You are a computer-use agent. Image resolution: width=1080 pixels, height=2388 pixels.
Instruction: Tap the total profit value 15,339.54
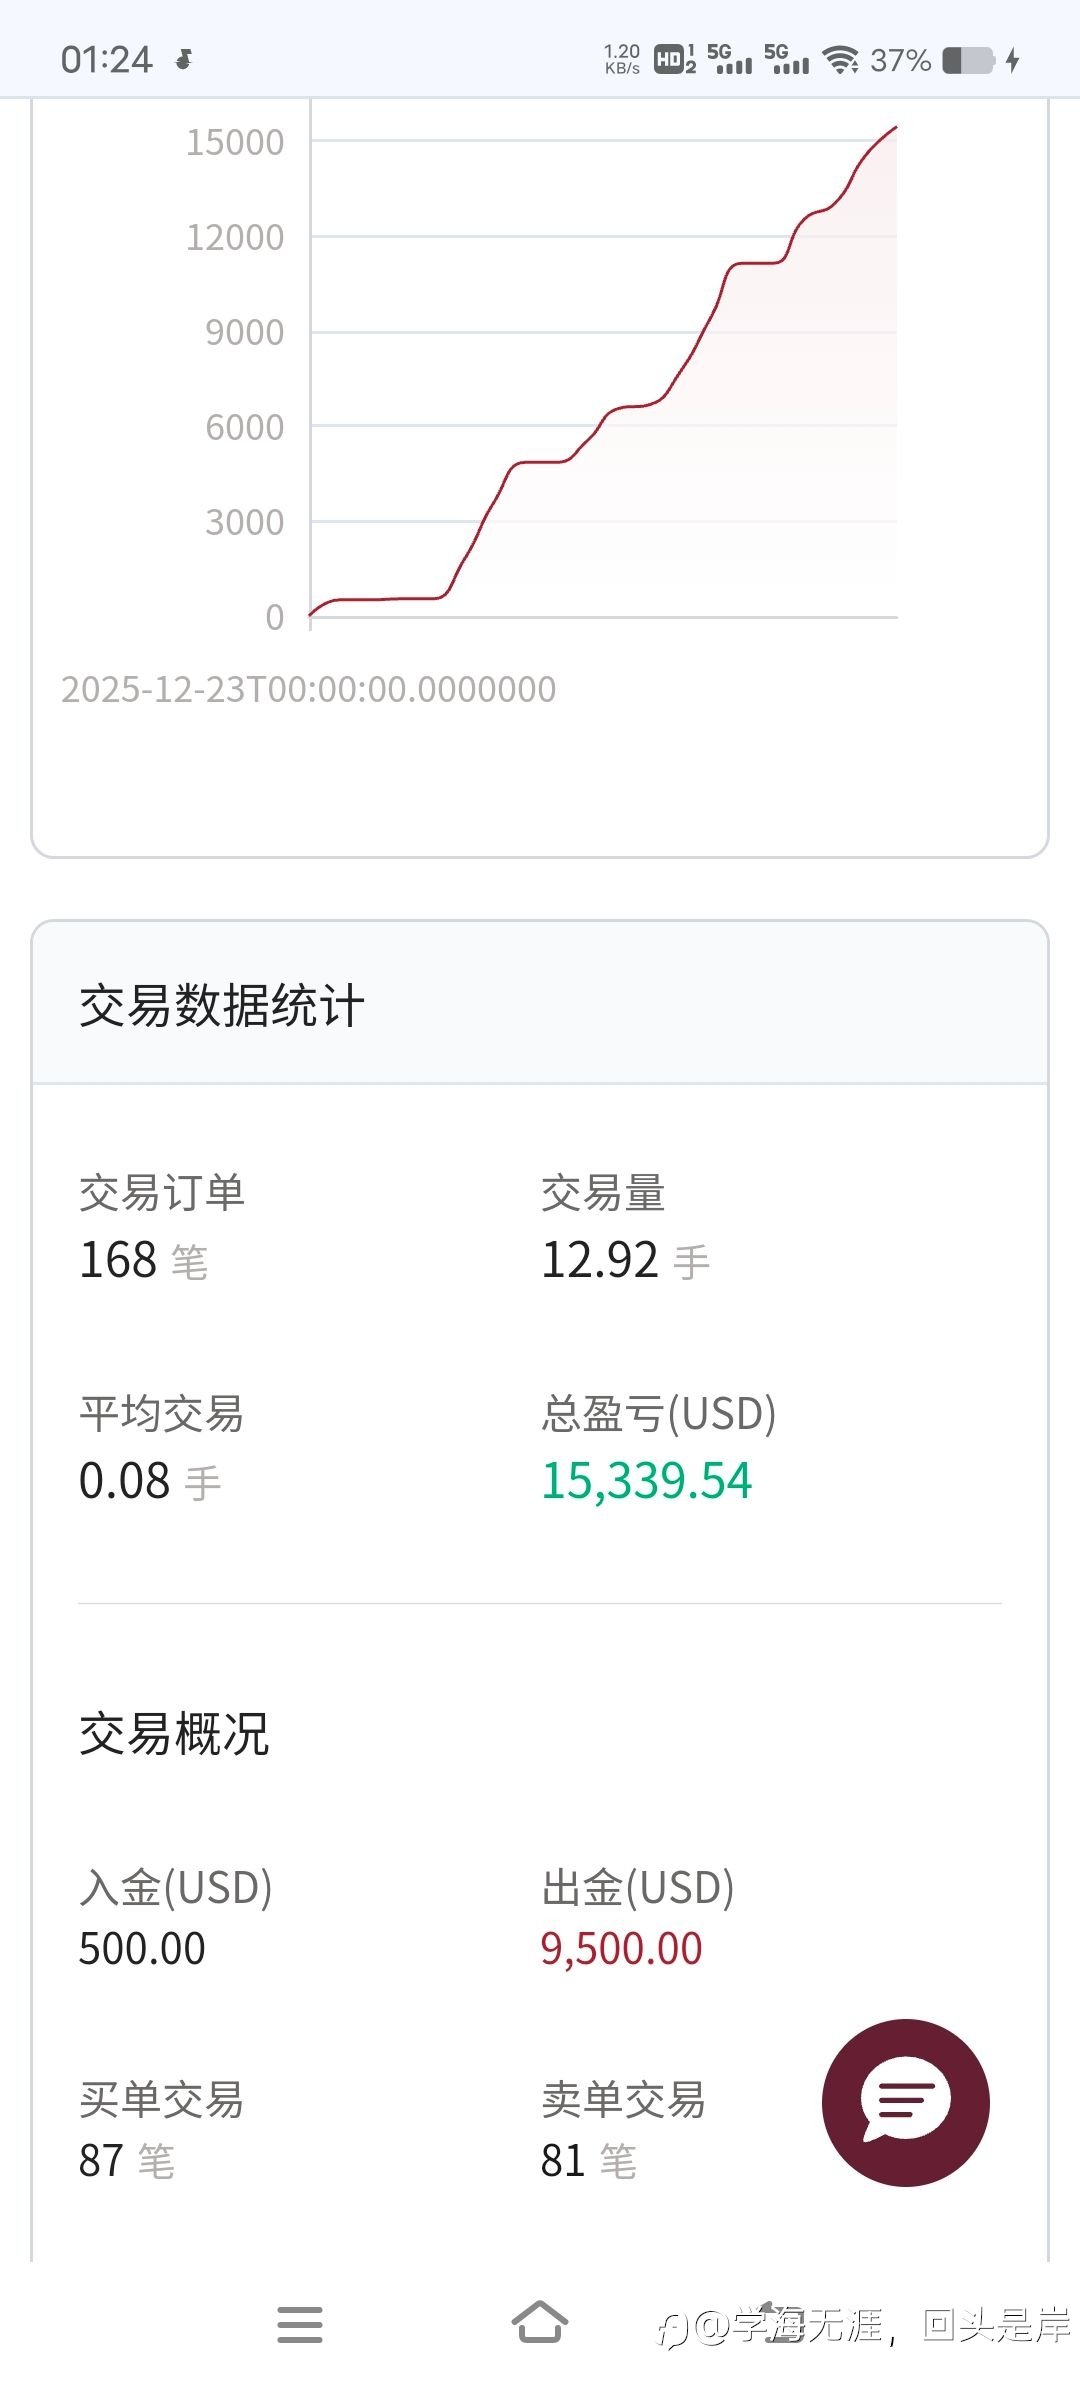coord(646,1481)
